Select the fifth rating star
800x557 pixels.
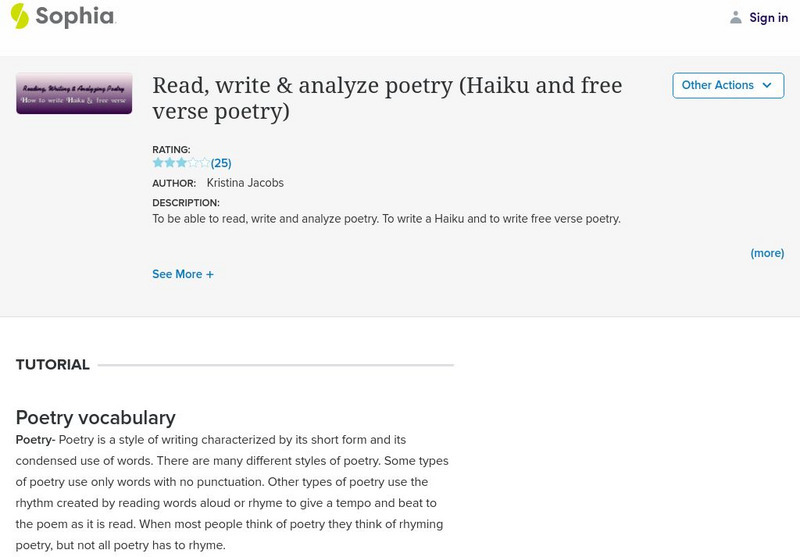coord(204,162)
